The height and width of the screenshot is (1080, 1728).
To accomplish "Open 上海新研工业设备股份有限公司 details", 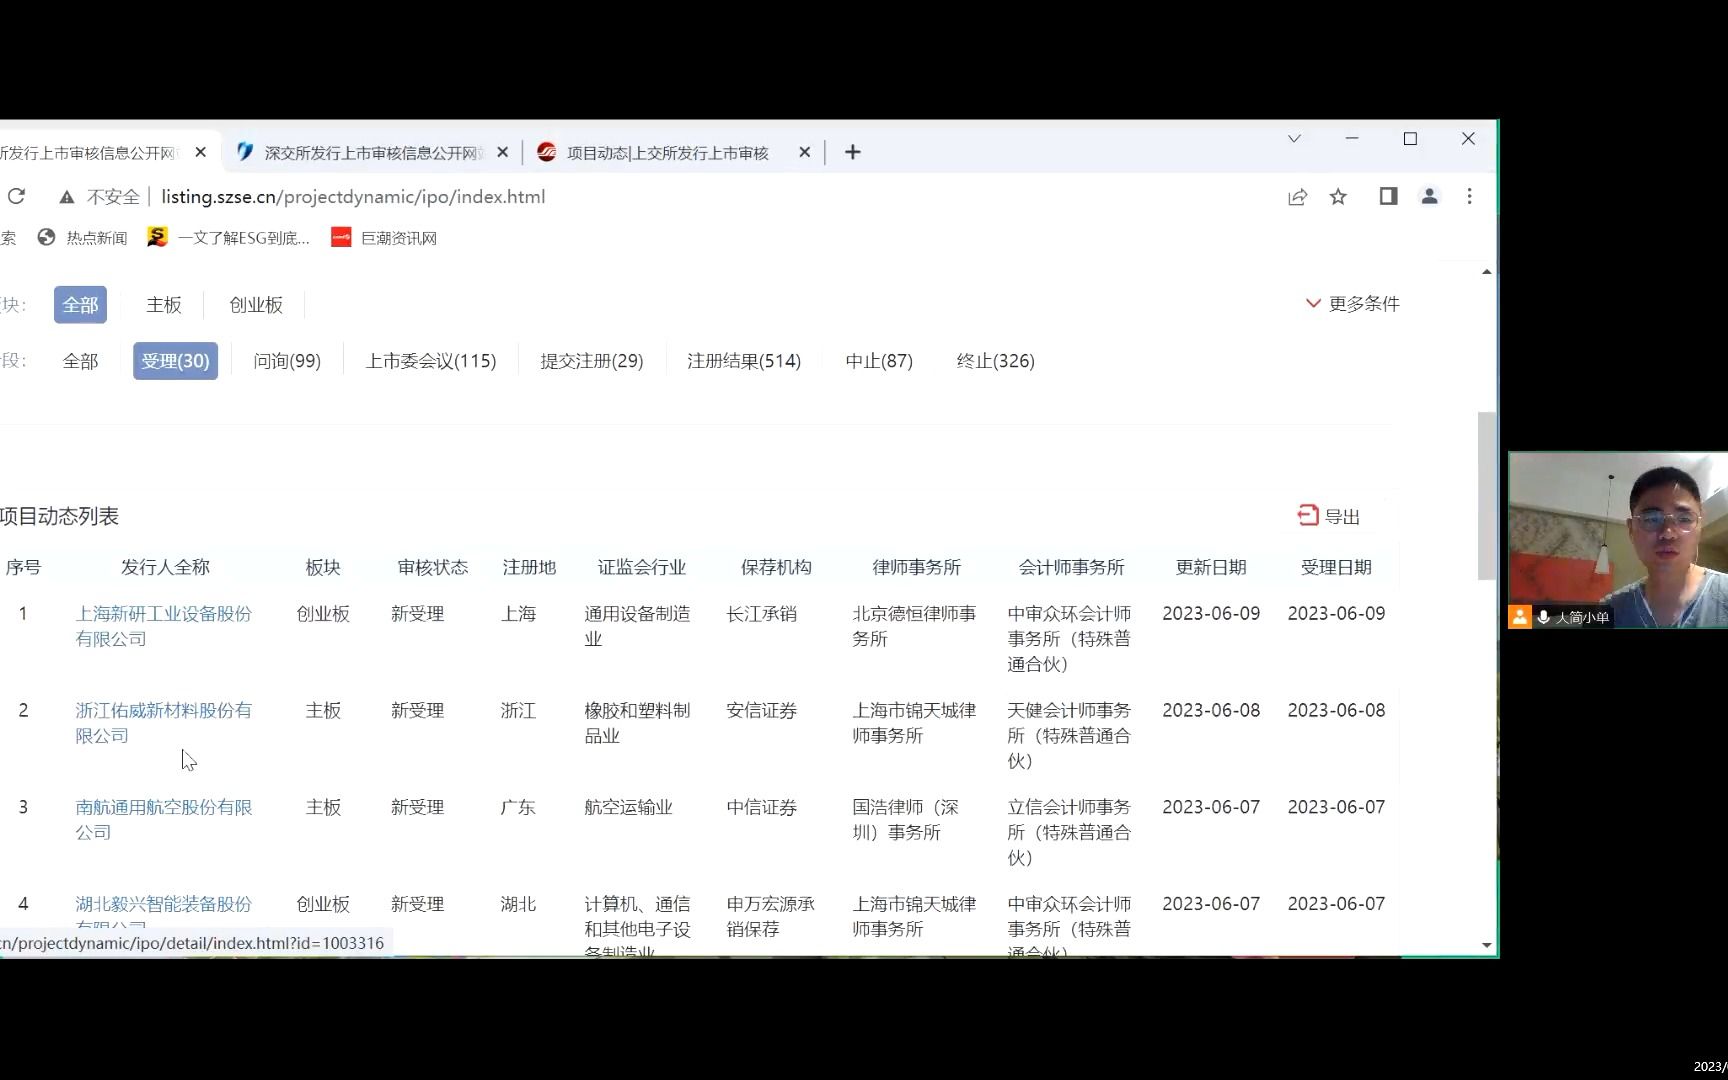I will [164, 626].
